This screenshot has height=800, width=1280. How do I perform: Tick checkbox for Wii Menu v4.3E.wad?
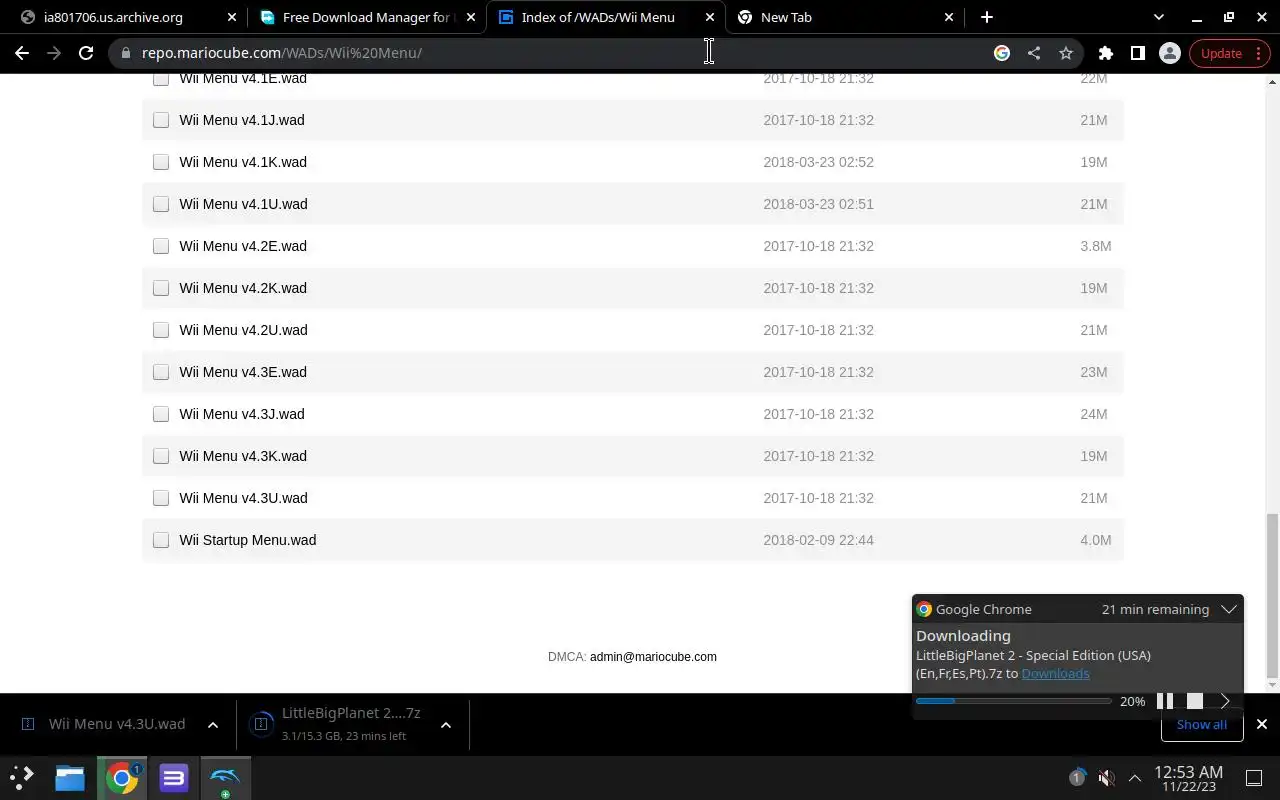[x=161, y=372]
